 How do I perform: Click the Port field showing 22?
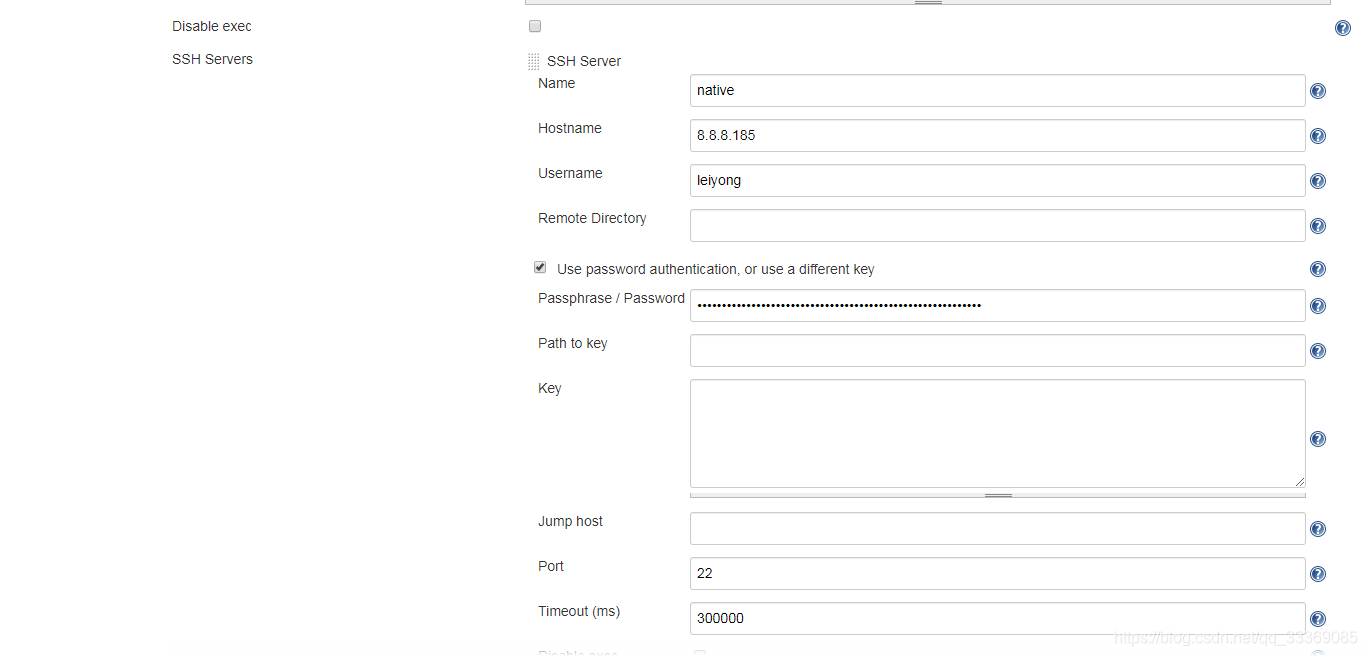[x=997, y=573]
